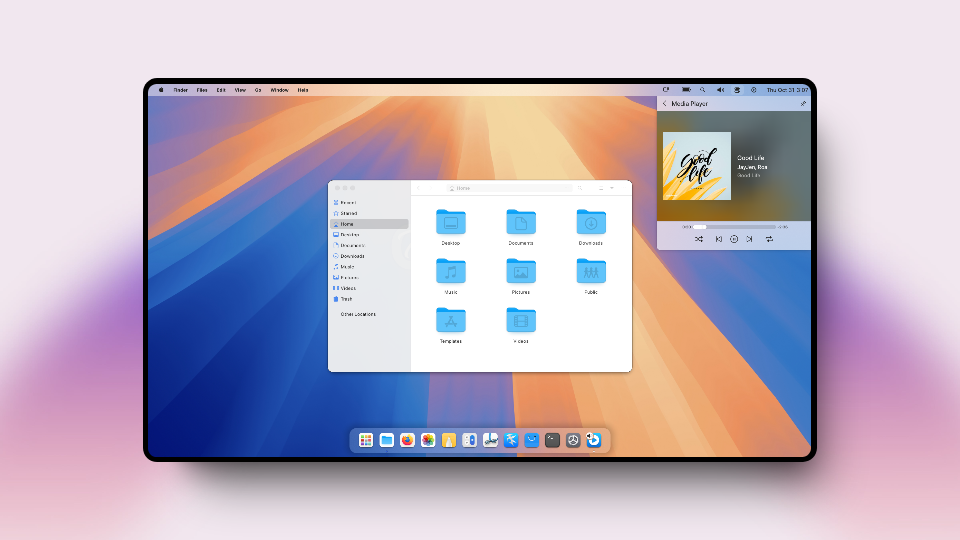Open the Finder menu
The width and height of the screenshot is (960, 540).
point(181,90)
